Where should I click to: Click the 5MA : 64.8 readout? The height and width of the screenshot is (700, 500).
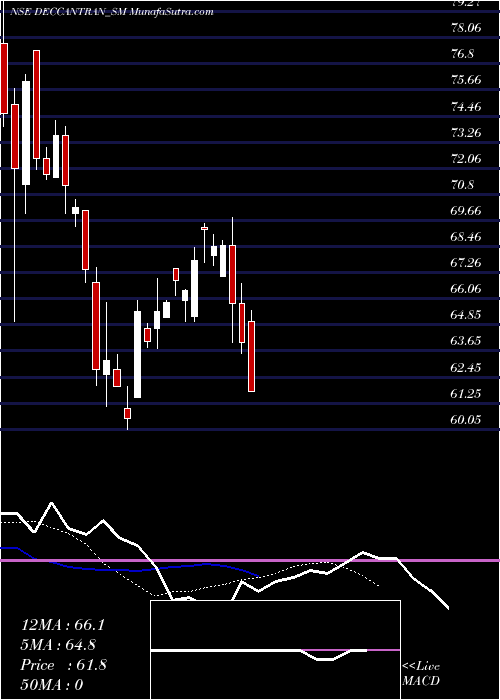click(x=58, y=645)
